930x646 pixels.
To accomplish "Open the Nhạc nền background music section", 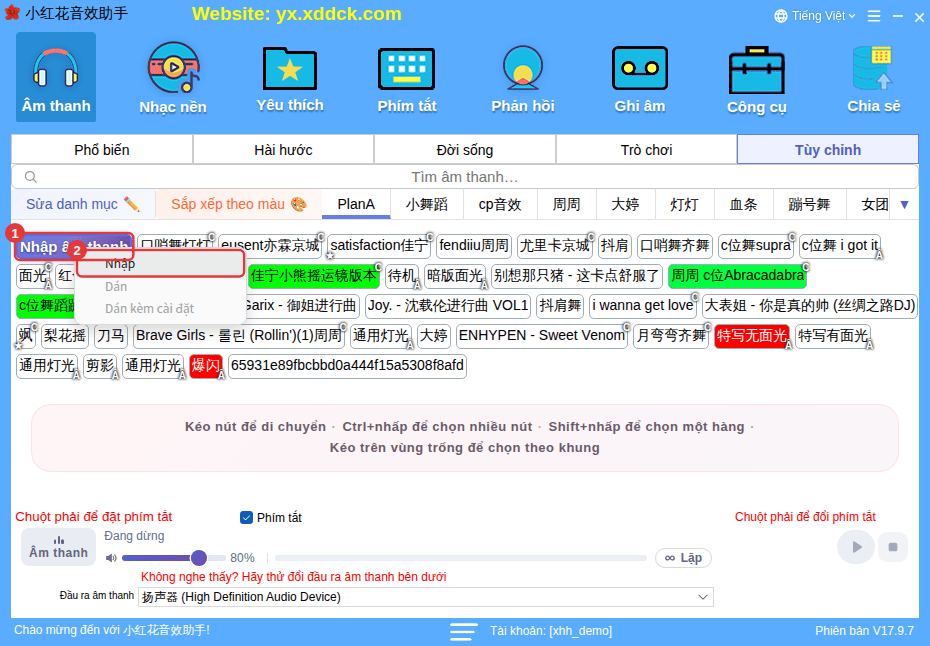I will 173,77.
